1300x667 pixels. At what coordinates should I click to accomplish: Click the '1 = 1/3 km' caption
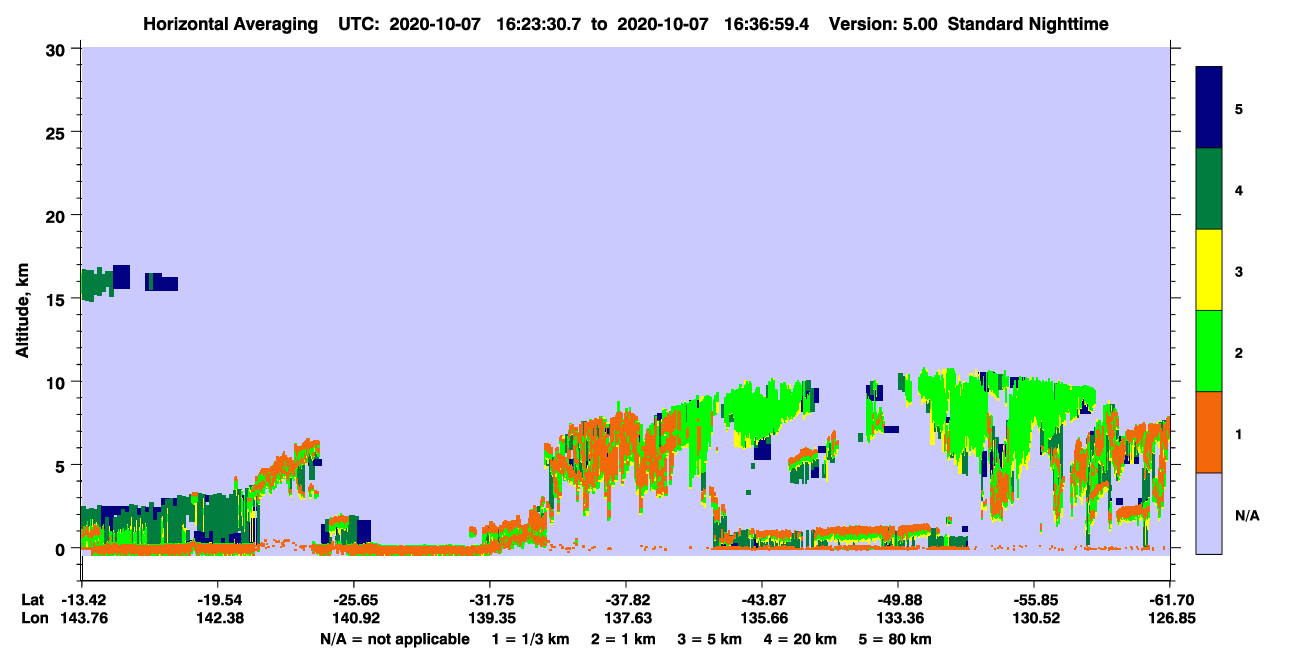click(x=530, y=639)
